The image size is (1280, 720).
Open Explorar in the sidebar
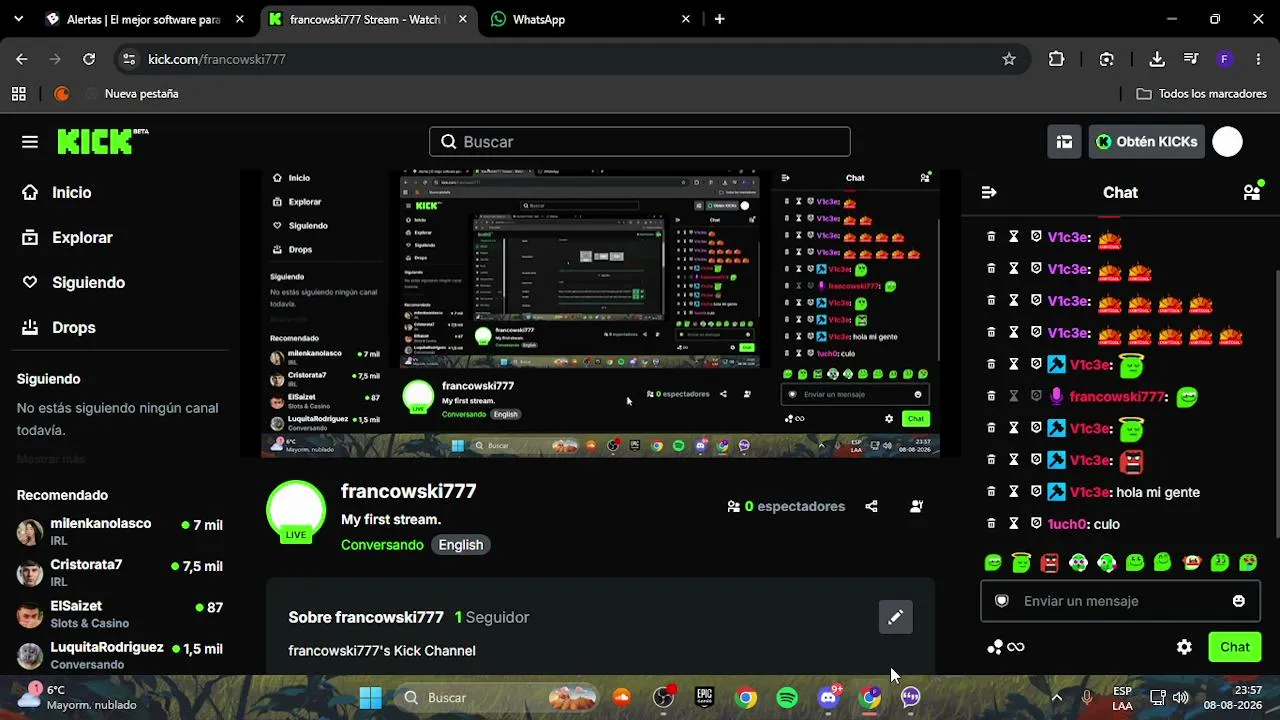click(68, 237)
